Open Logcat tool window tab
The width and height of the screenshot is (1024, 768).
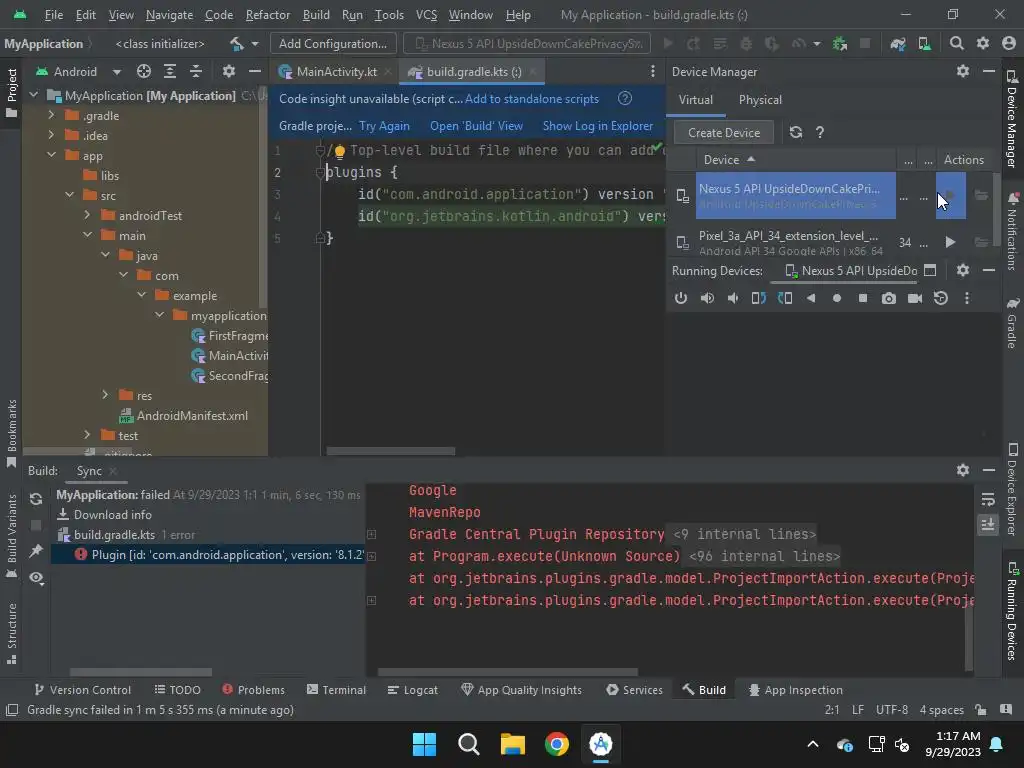tap(413, 690)
